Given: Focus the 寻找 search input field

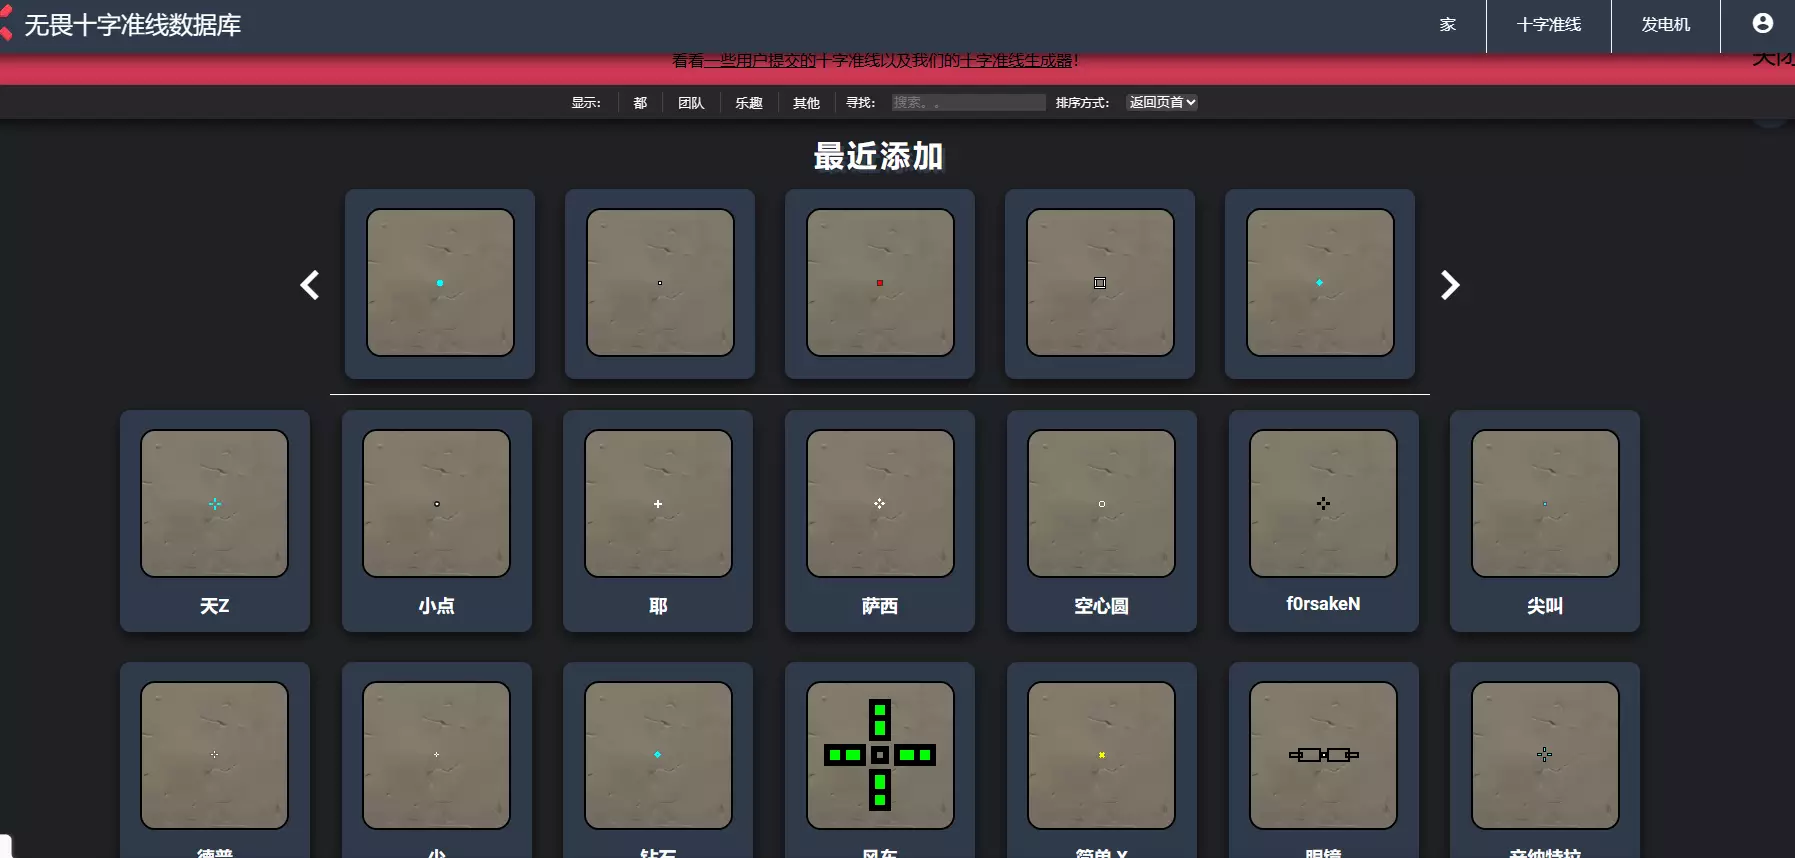Looking at the screenshot, I should 968,102.
